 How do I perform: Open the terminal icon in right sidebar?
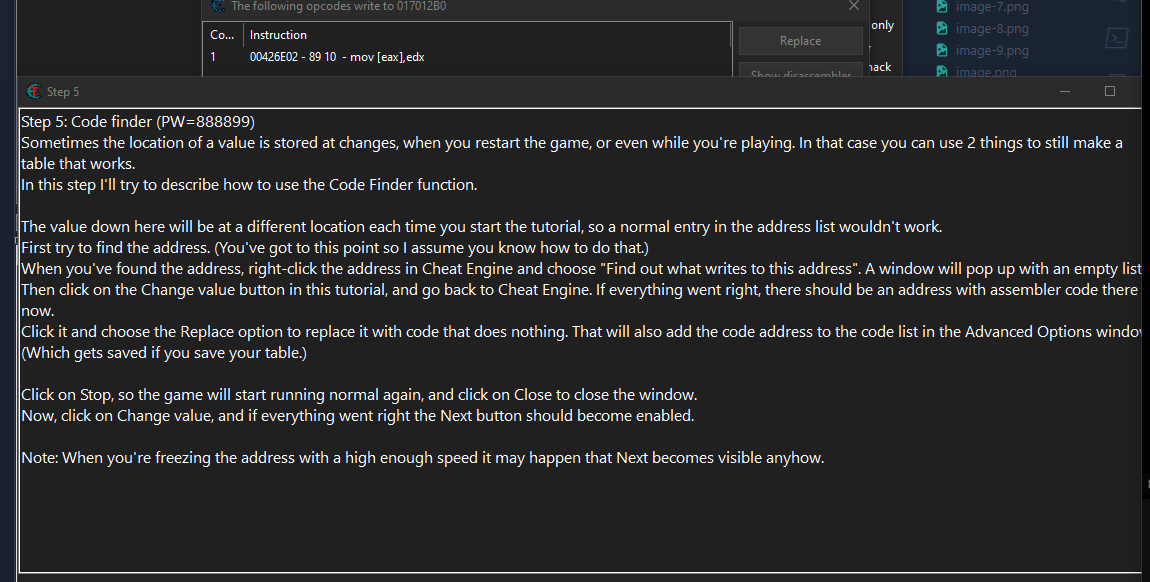pos(1118,38)
